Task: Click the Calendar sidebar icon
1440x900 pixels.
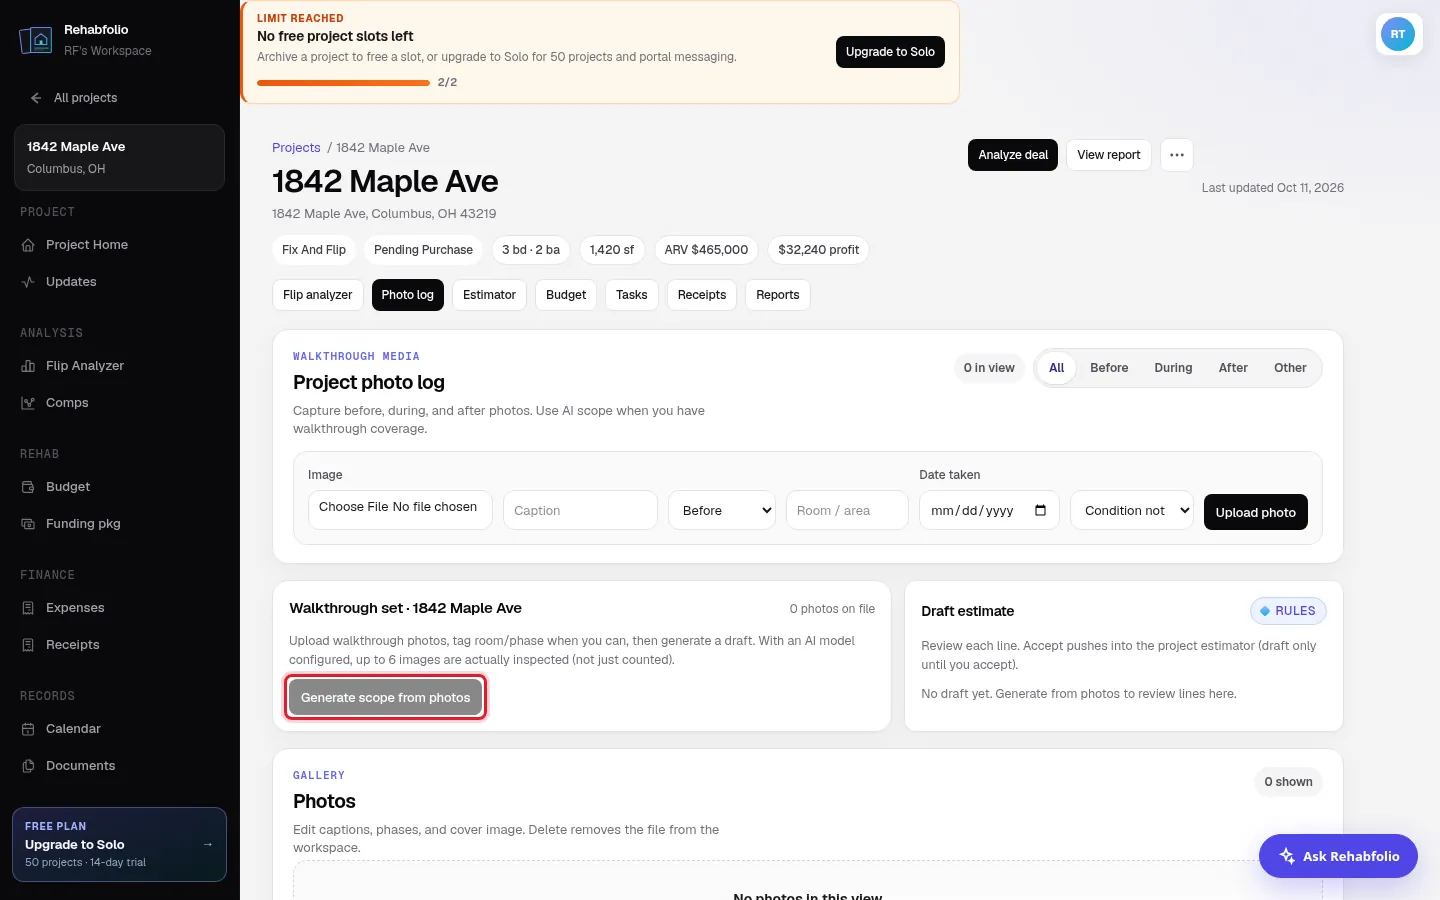Action: point(28,729)
